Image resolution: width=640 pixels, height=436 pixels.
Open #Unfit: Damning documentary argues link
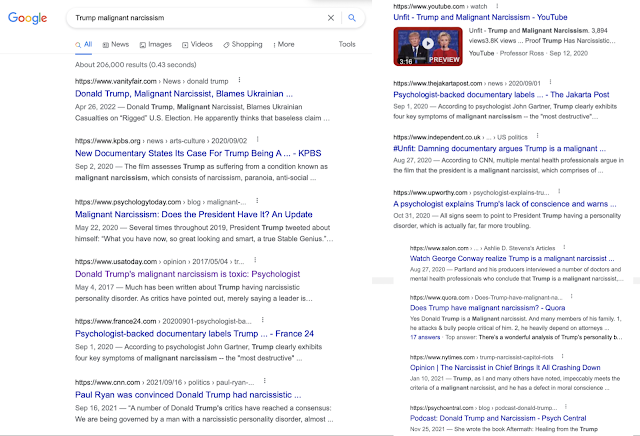(500, 149)
